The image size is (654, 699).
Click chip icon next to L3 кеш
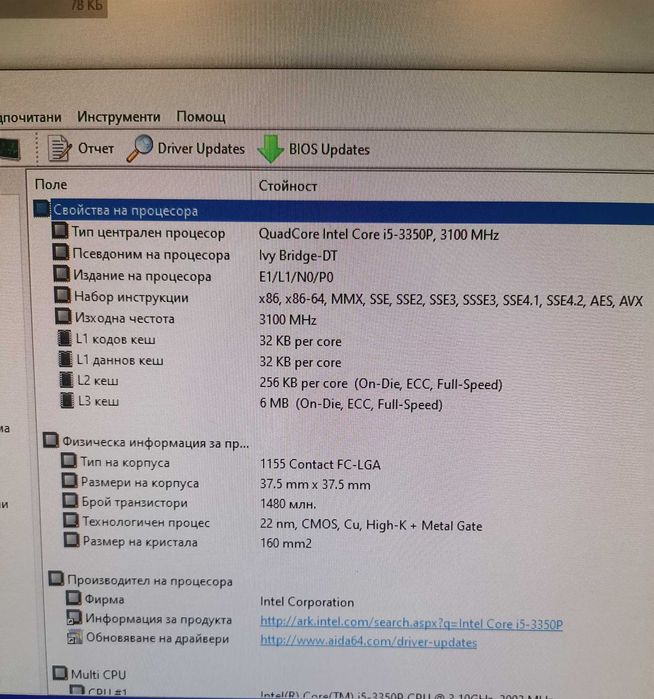coord(67,400)
